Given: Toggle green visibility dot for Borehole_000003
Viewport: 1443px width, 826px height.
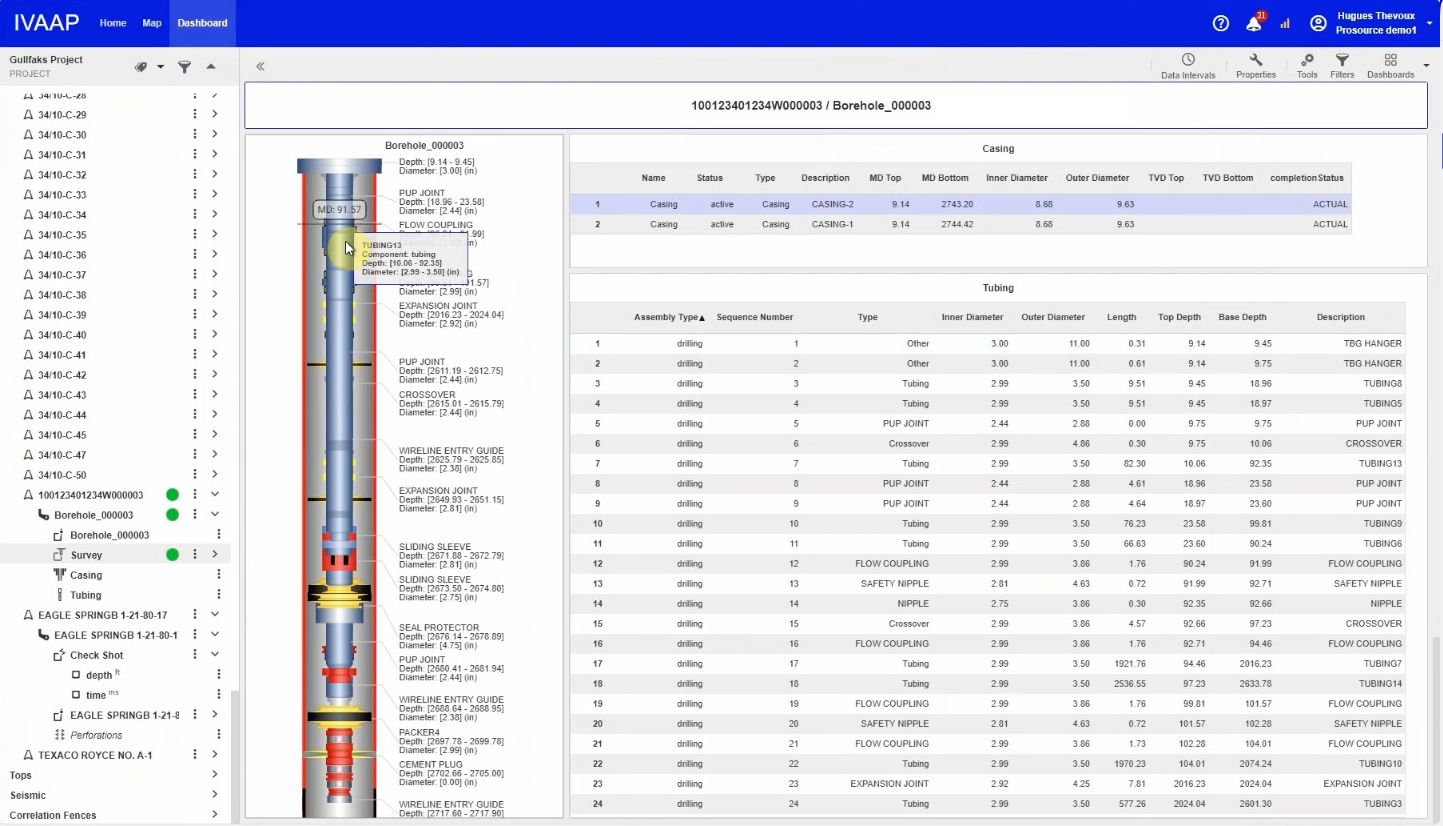Looking at the screenshot, I should point(172,515).
